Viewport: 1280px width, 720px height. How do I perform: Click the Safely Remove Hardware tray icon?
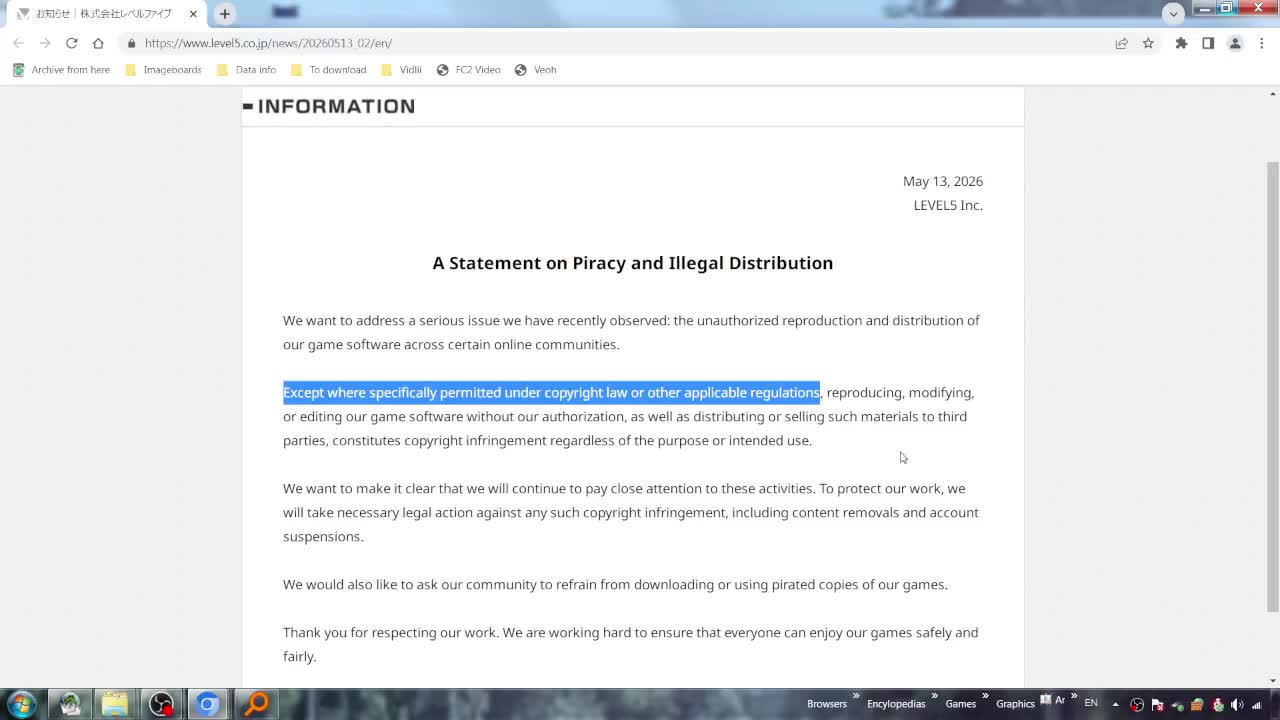pos(1178,704)
